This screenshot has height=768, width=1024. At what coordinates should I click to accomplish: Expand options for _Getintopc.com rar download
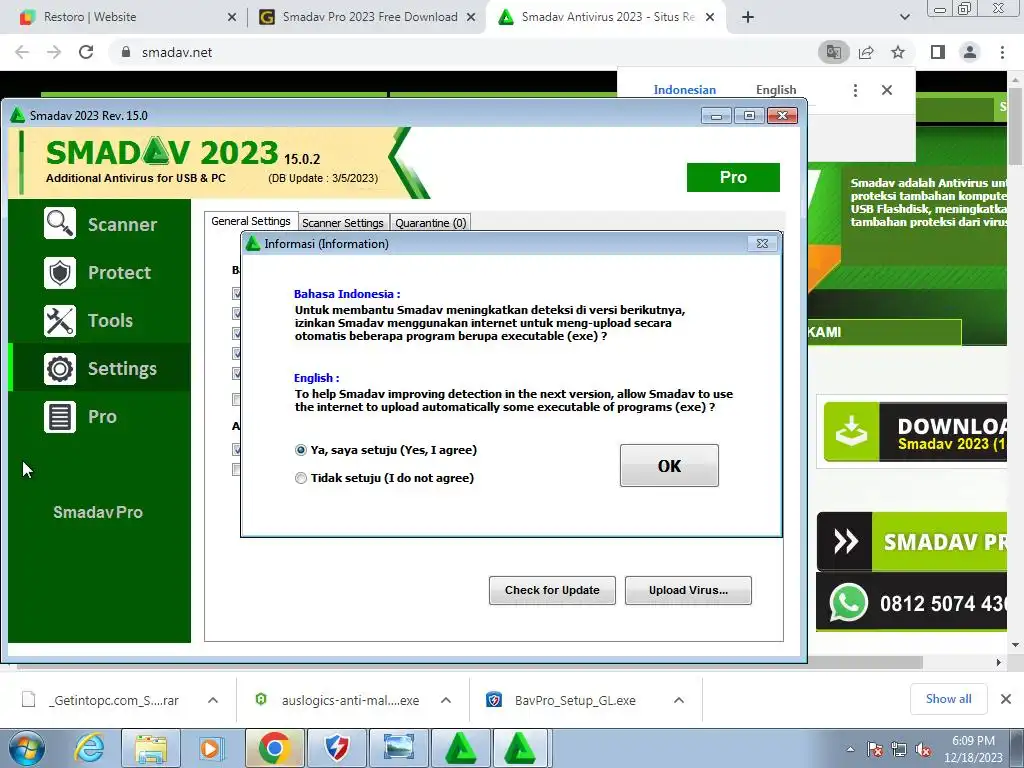[213, 700]
